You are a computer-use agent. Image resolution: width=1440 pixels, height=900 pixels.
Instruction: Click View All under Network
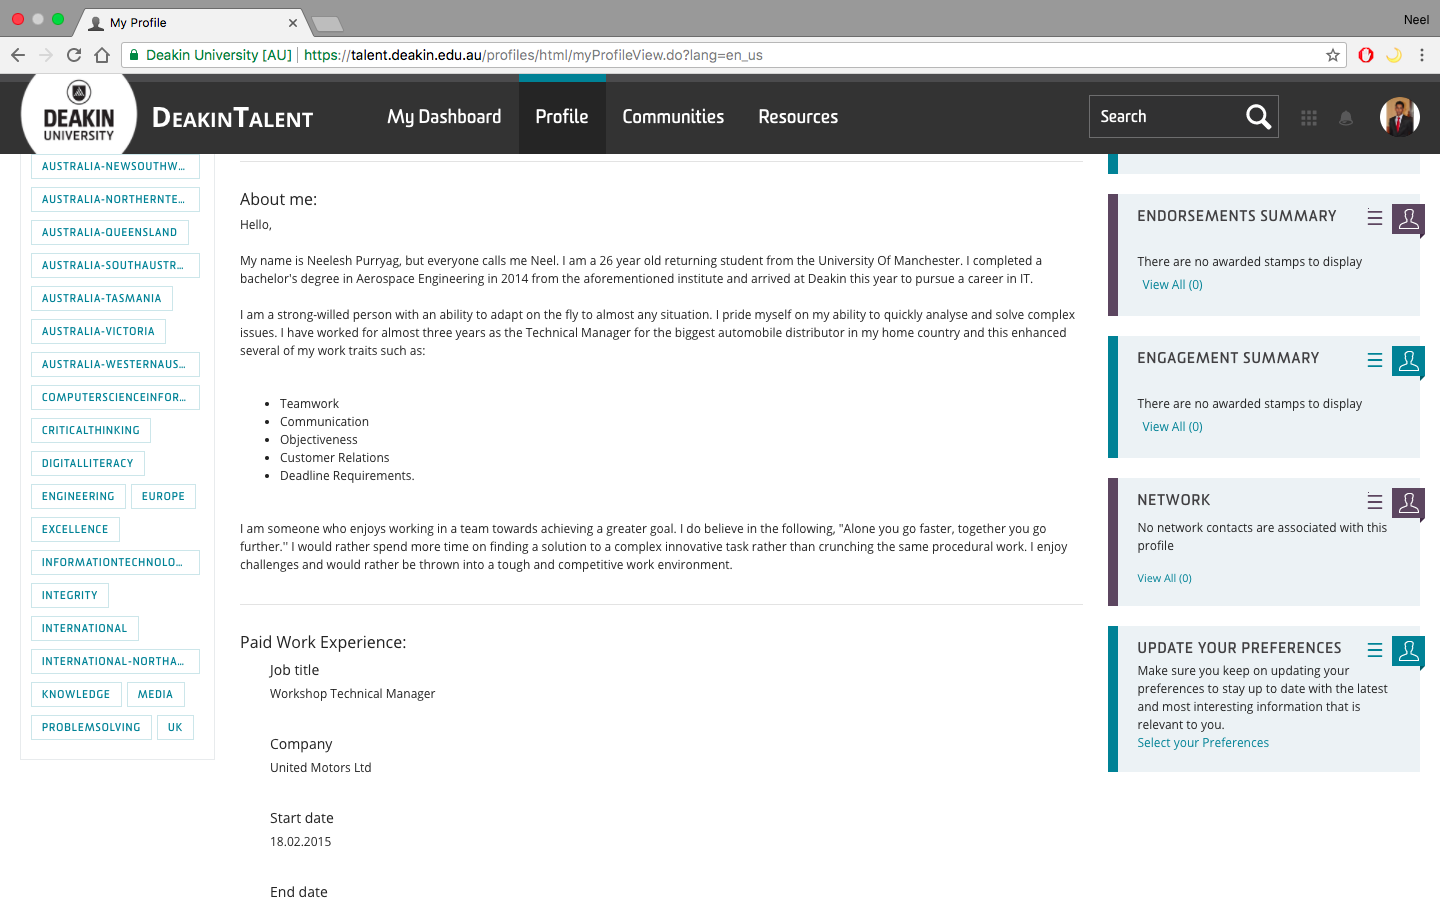(x=1164, y=578)
